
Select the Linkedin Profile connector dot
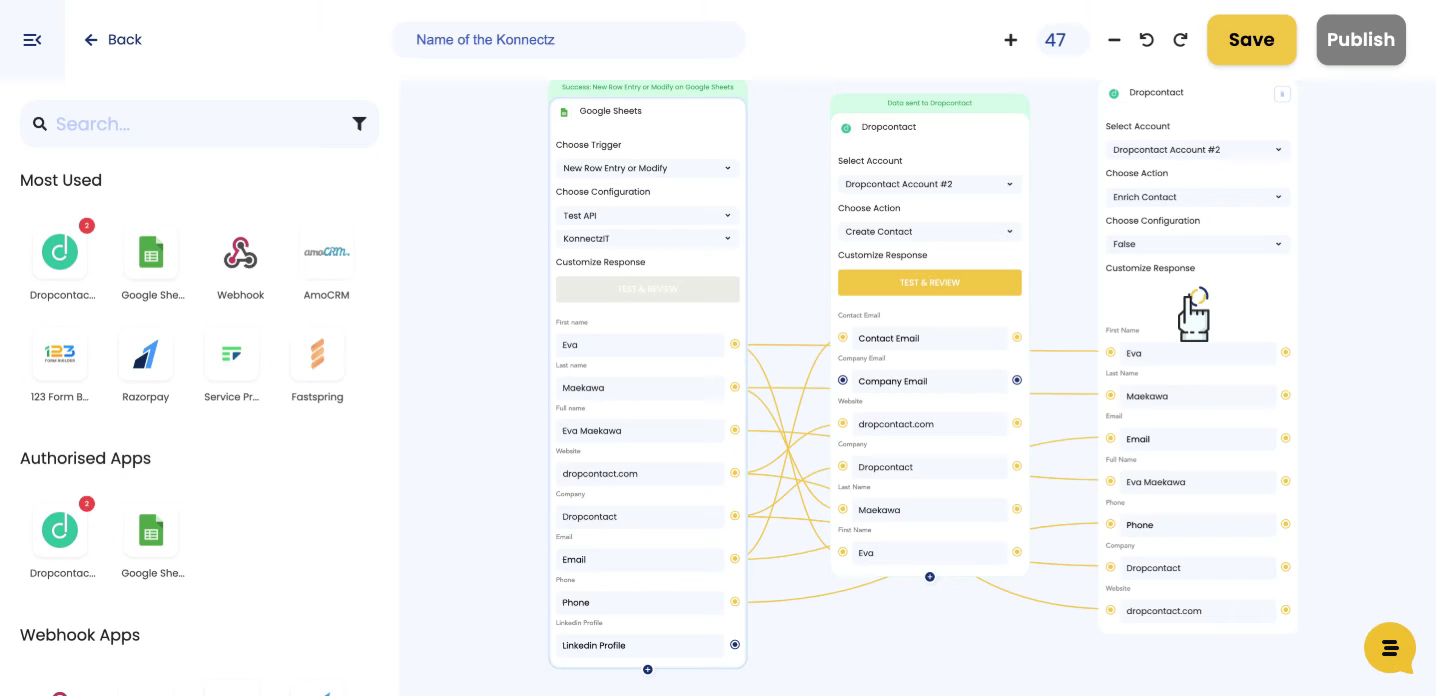(735, 645)
